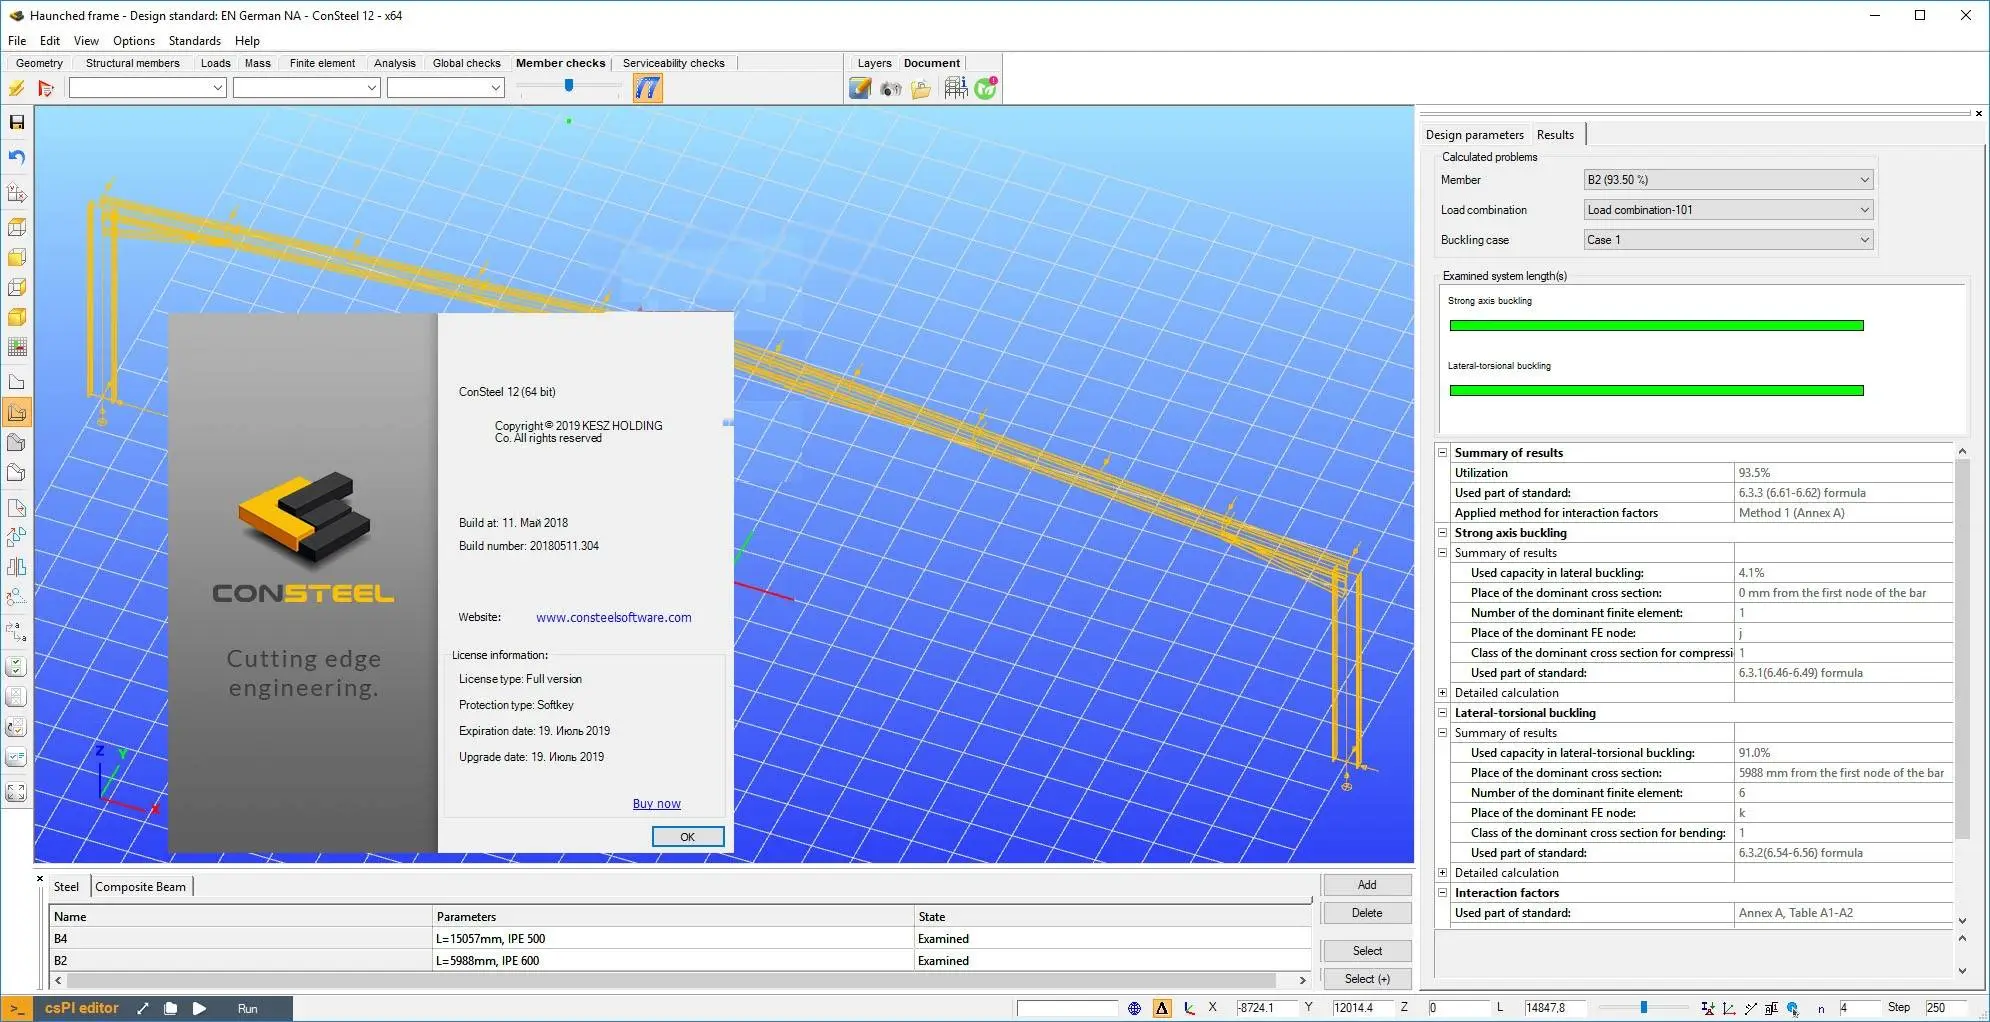Image resolution: width=1990 pixels, height=1022 pixels.
Task: Select the B4 row in members table
Action: click(x=680, y=939)
